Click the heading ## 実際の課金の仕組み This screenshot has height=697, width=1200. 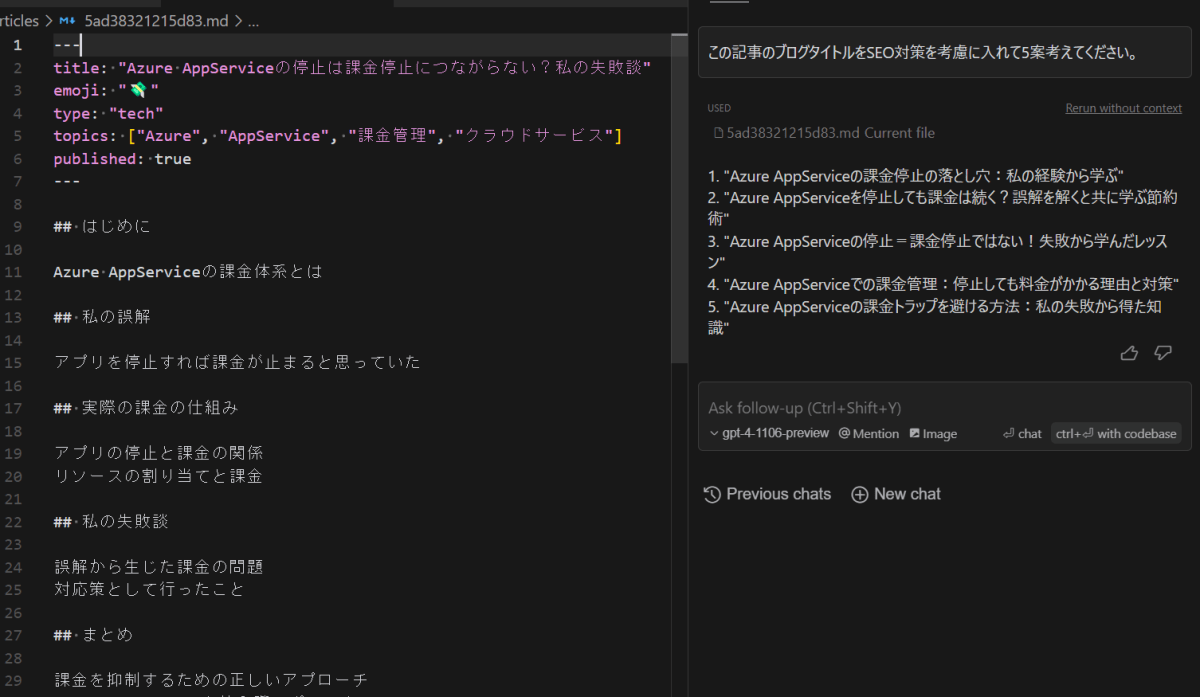point(146,408)
